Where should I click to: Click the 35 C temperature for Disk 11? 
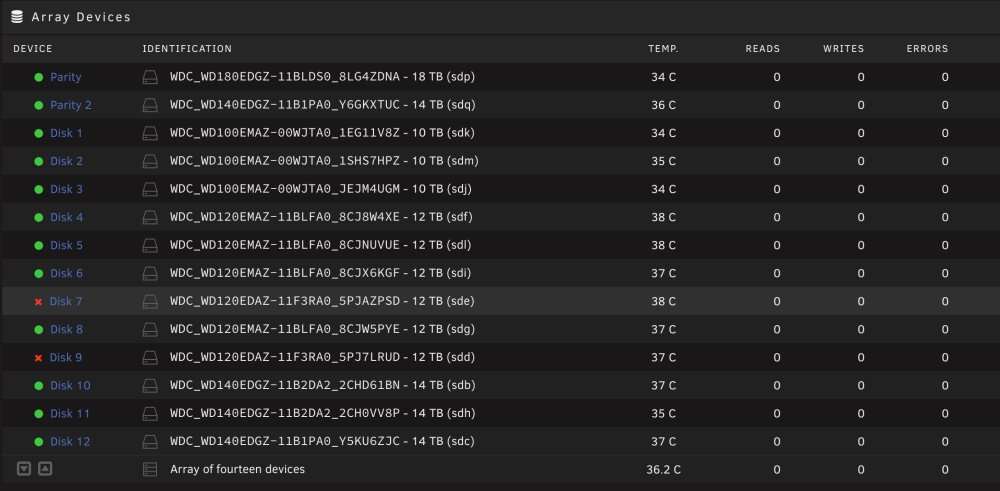pyautogui.click(x=663, y=414)
